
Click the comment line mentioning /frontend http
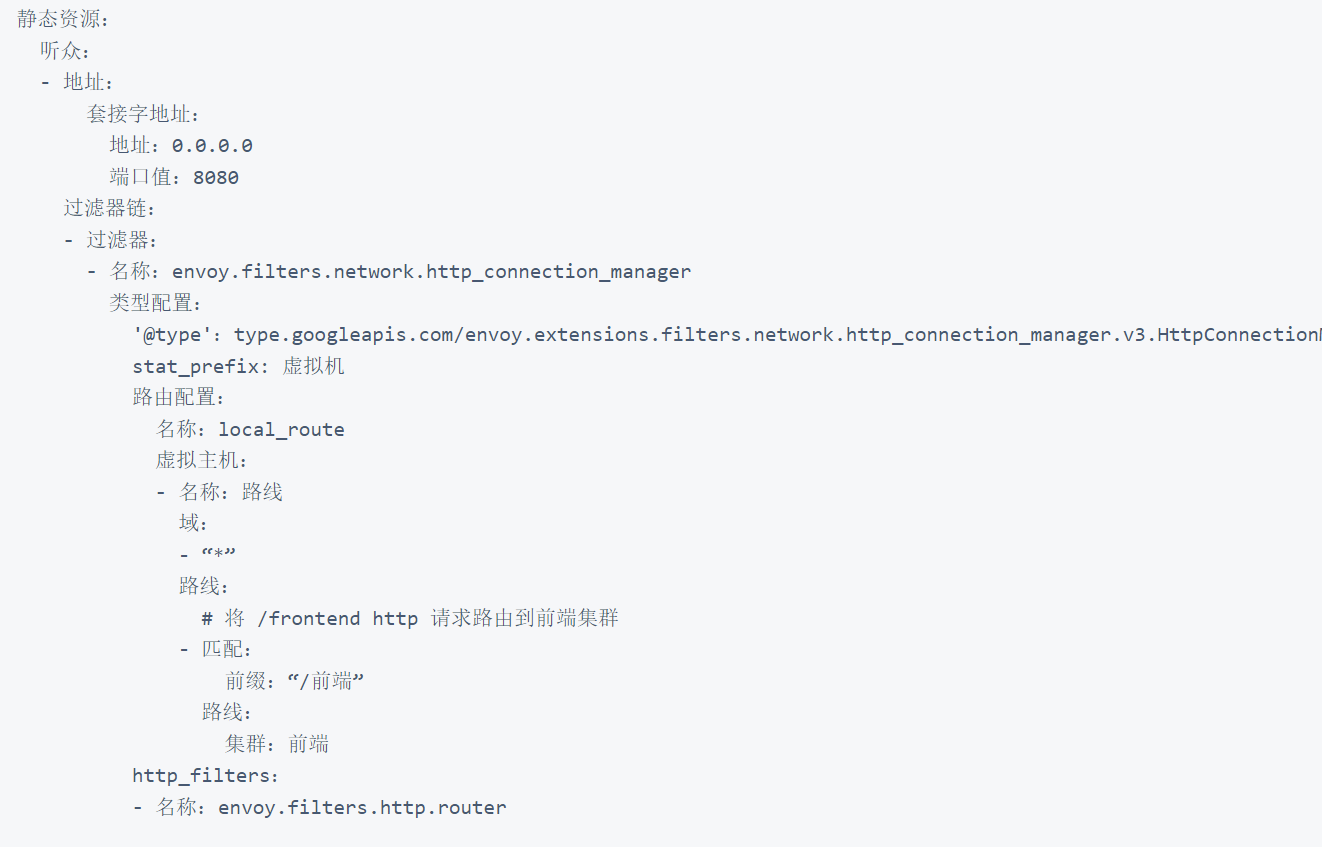(410, 618)
